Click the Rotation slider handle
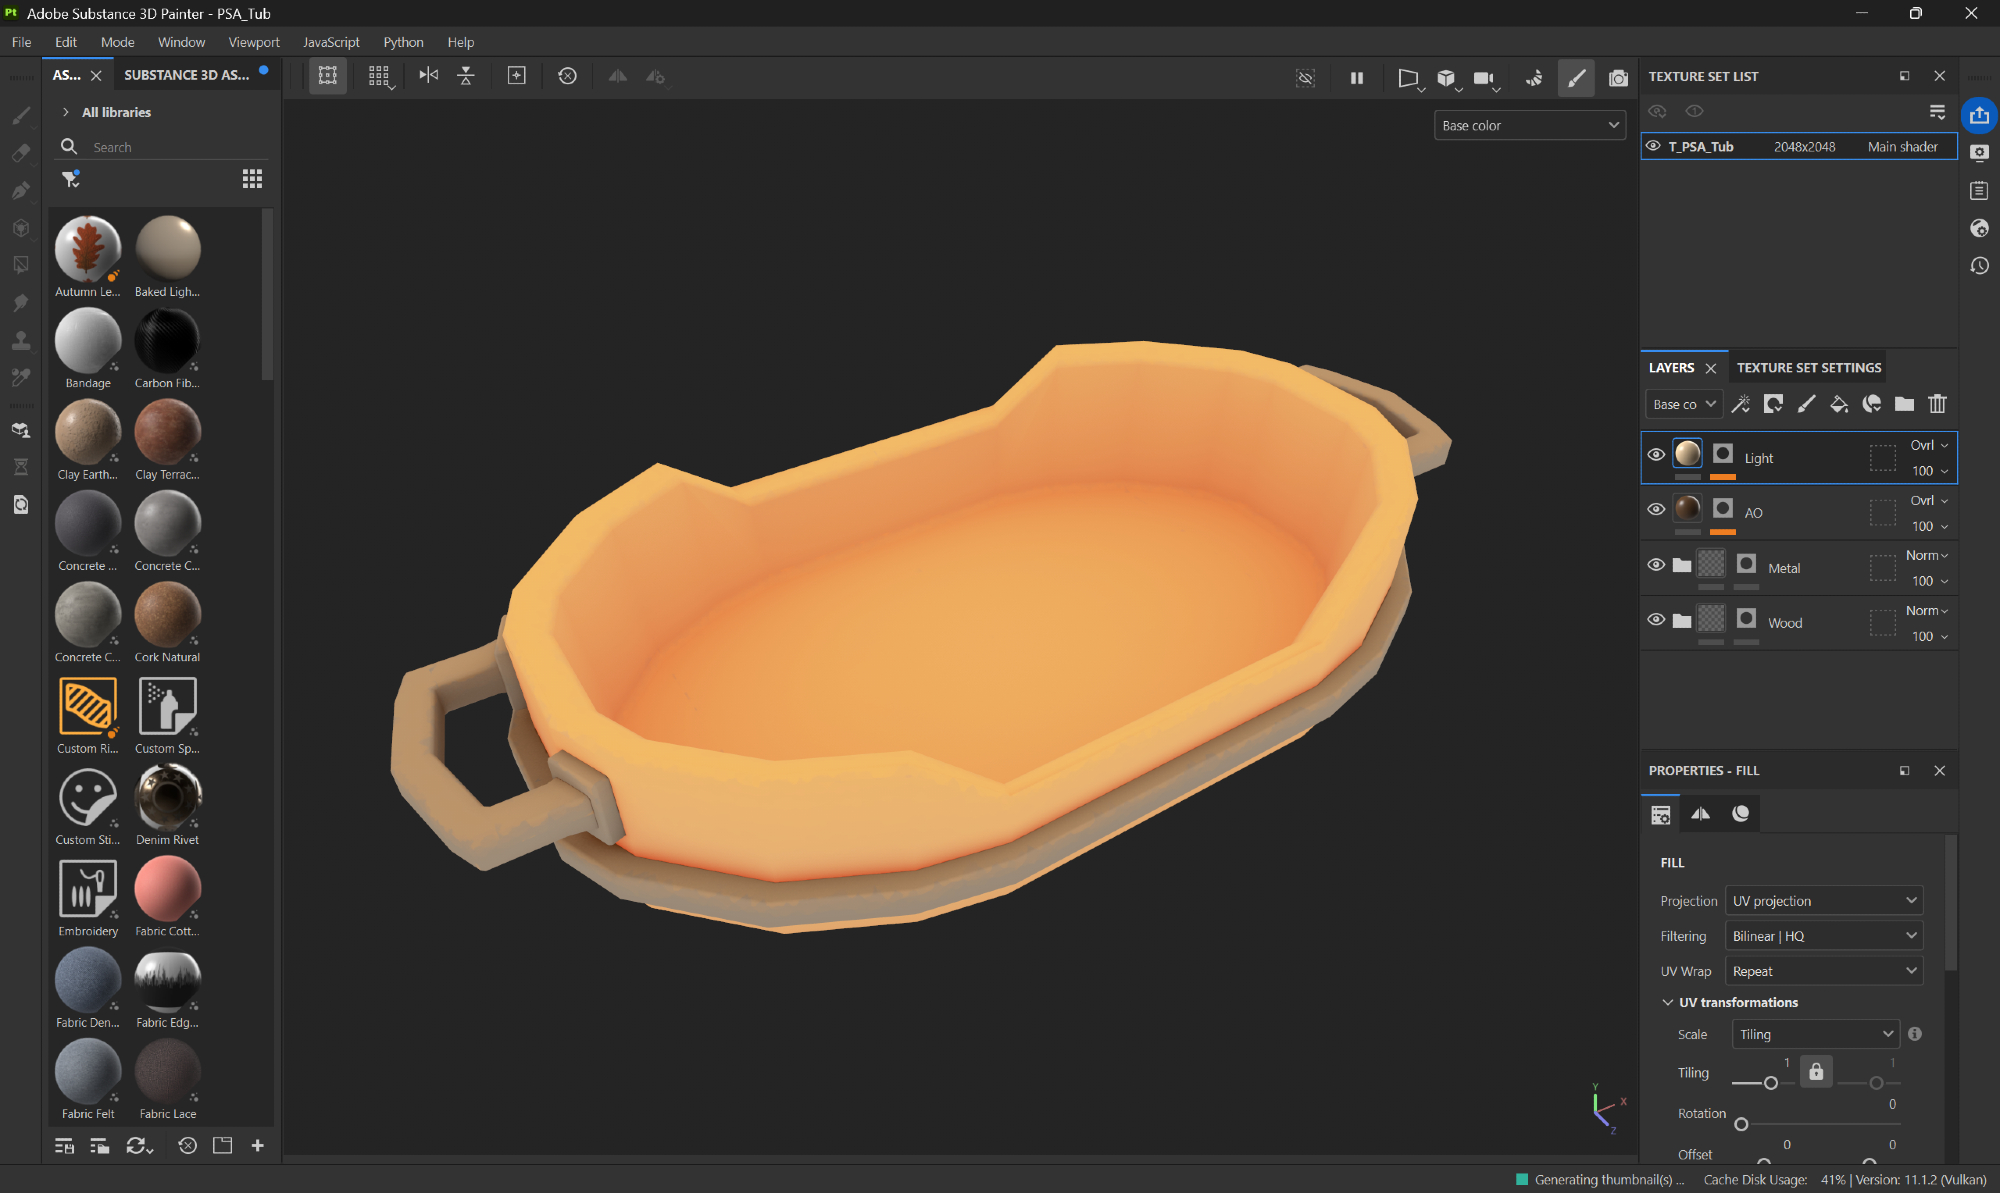Image resolution: width=2000 pixels, height=1193 pixels. pos(1741,1124)
